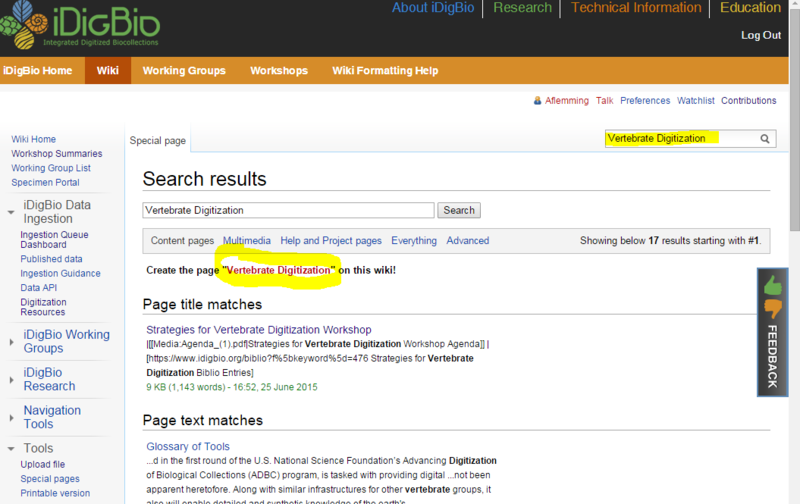Click Printable version link
Image resolution: width=800 pixels, height=504 pixels.
55,493
